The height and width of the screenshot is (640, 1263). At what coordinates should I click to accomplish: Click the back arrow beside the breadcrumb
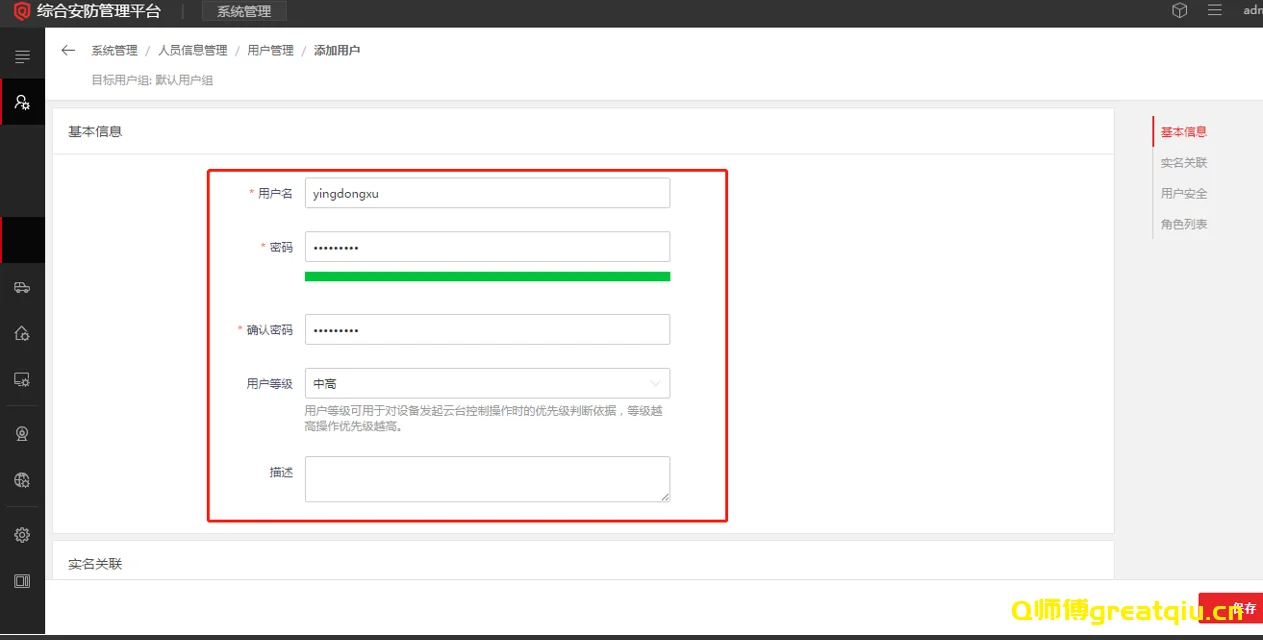coord(68,50)
